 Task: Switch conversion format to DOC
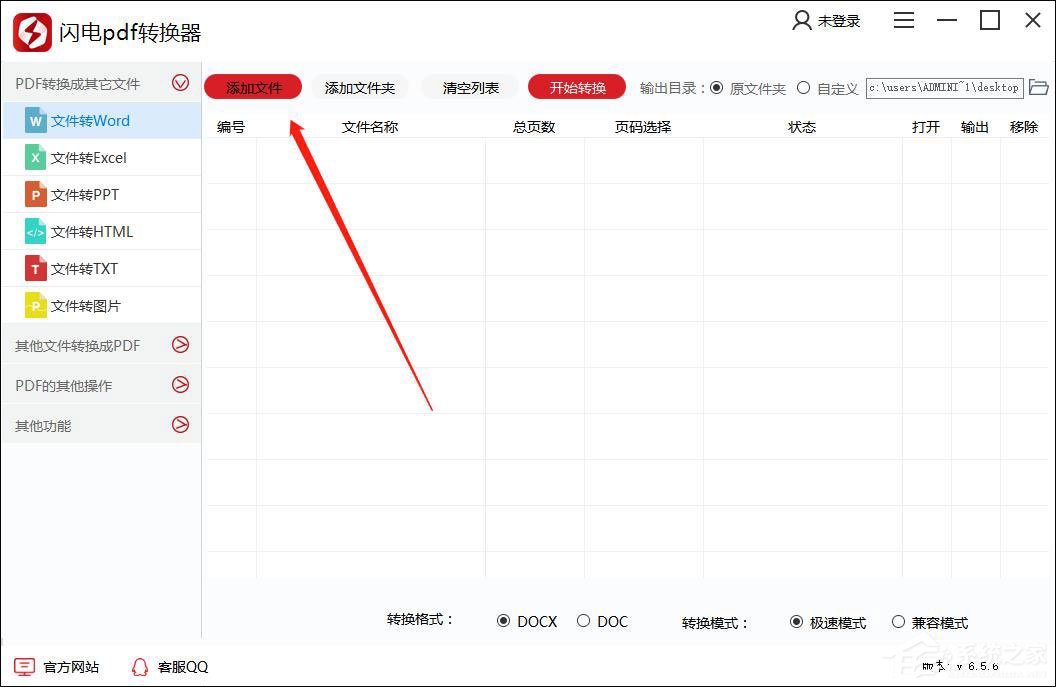coord(583,621)
